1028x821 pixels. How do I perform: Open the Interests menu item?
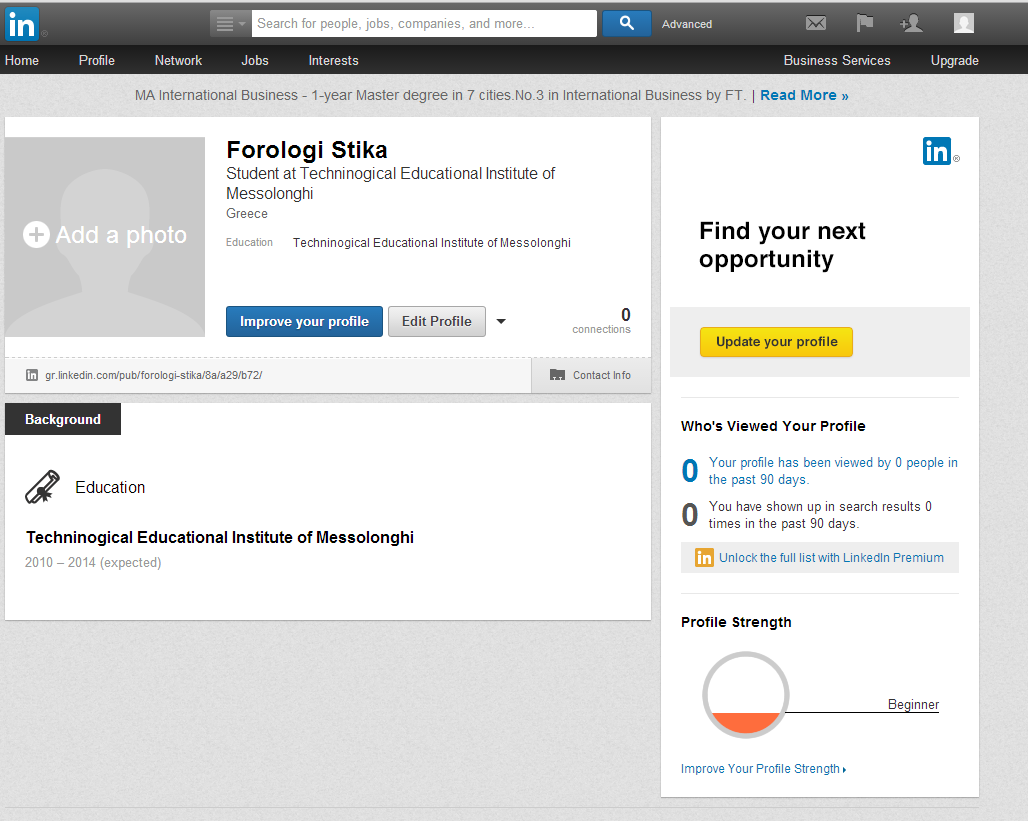point(333,60)
